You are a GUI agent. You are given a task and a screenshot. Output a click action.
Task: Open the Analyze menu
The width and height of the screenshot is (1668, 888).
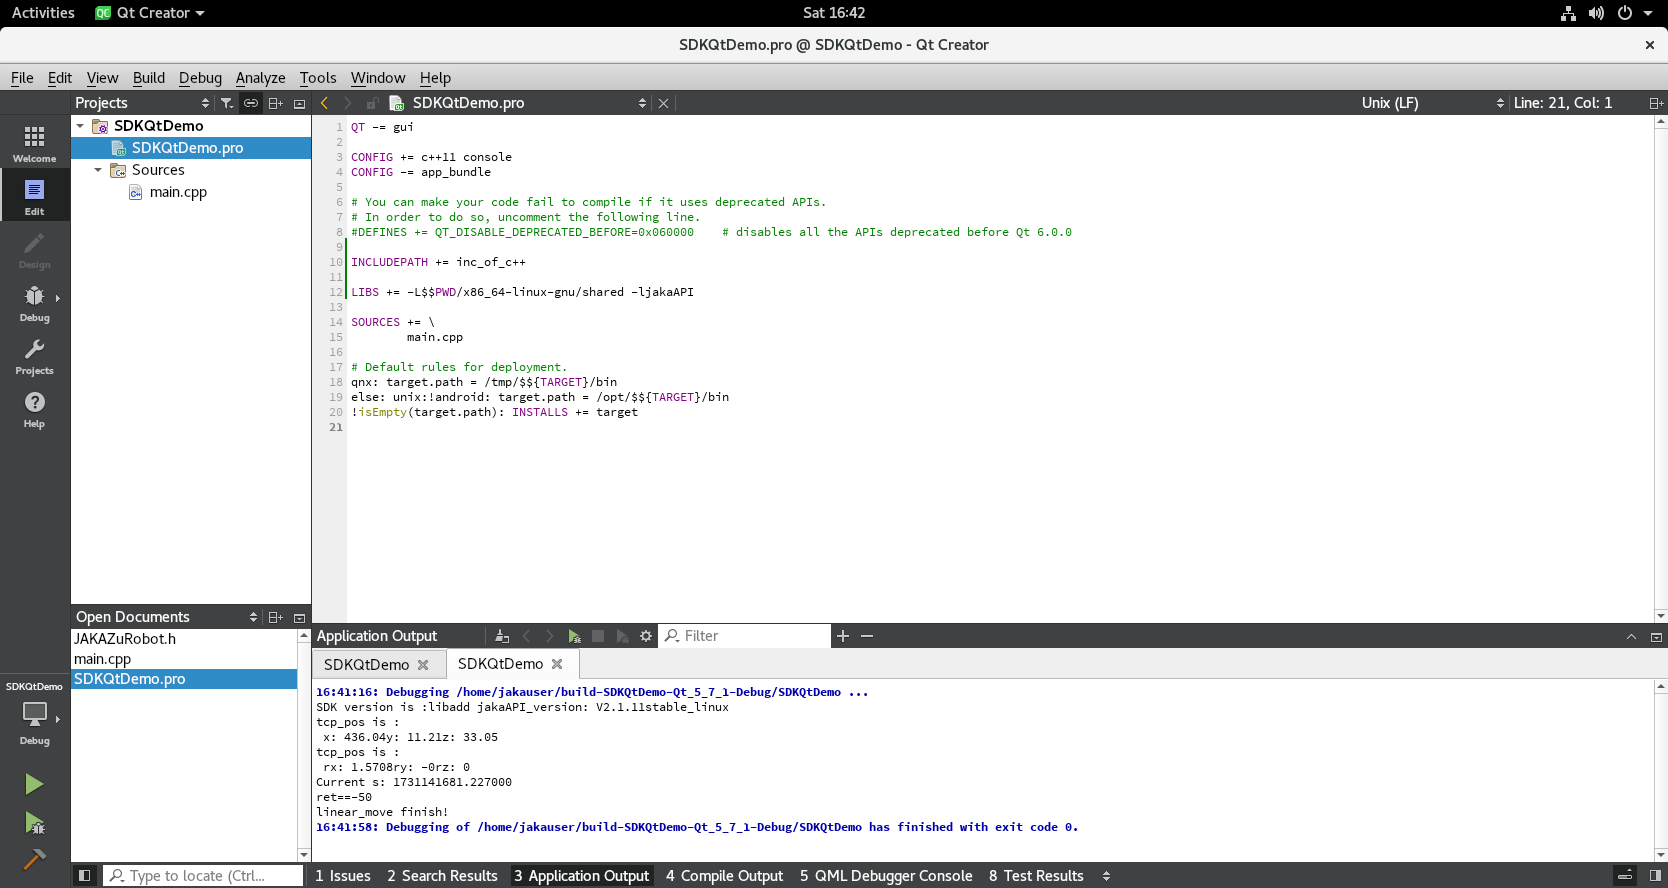coord(260,78)
